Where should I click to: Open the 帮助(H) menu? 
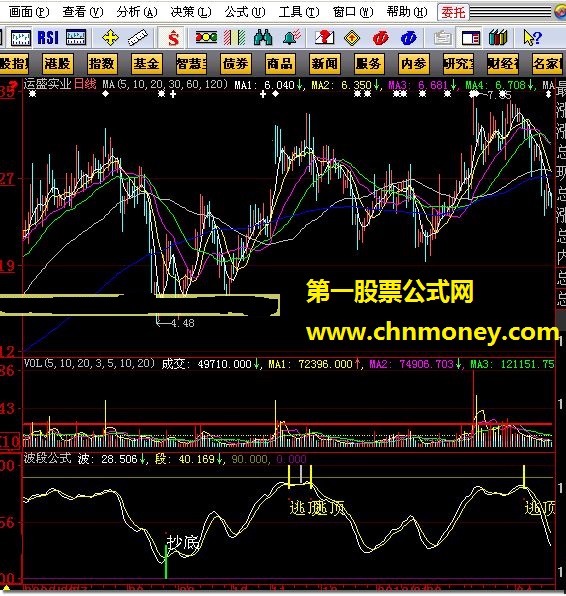coord(407,12)
